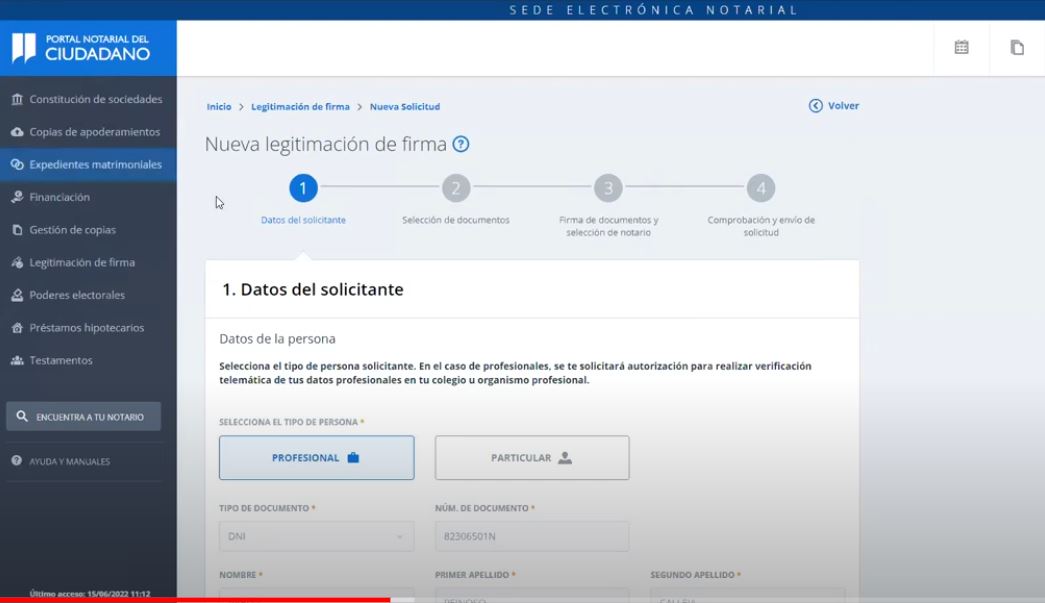
Task: Click the documents copy icon in header
Action: tap(1017, 47)
